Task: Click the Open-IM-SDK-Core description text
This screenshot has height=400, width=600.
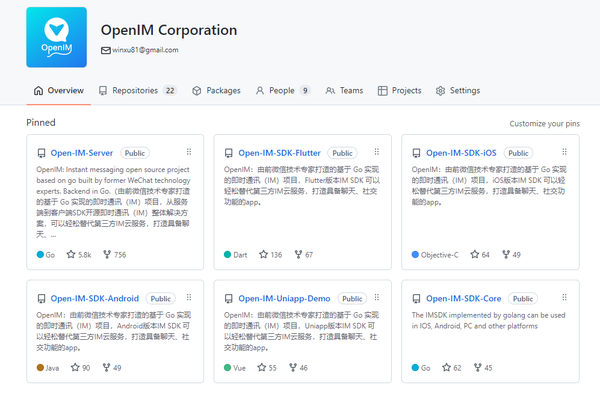Action: 488,320
